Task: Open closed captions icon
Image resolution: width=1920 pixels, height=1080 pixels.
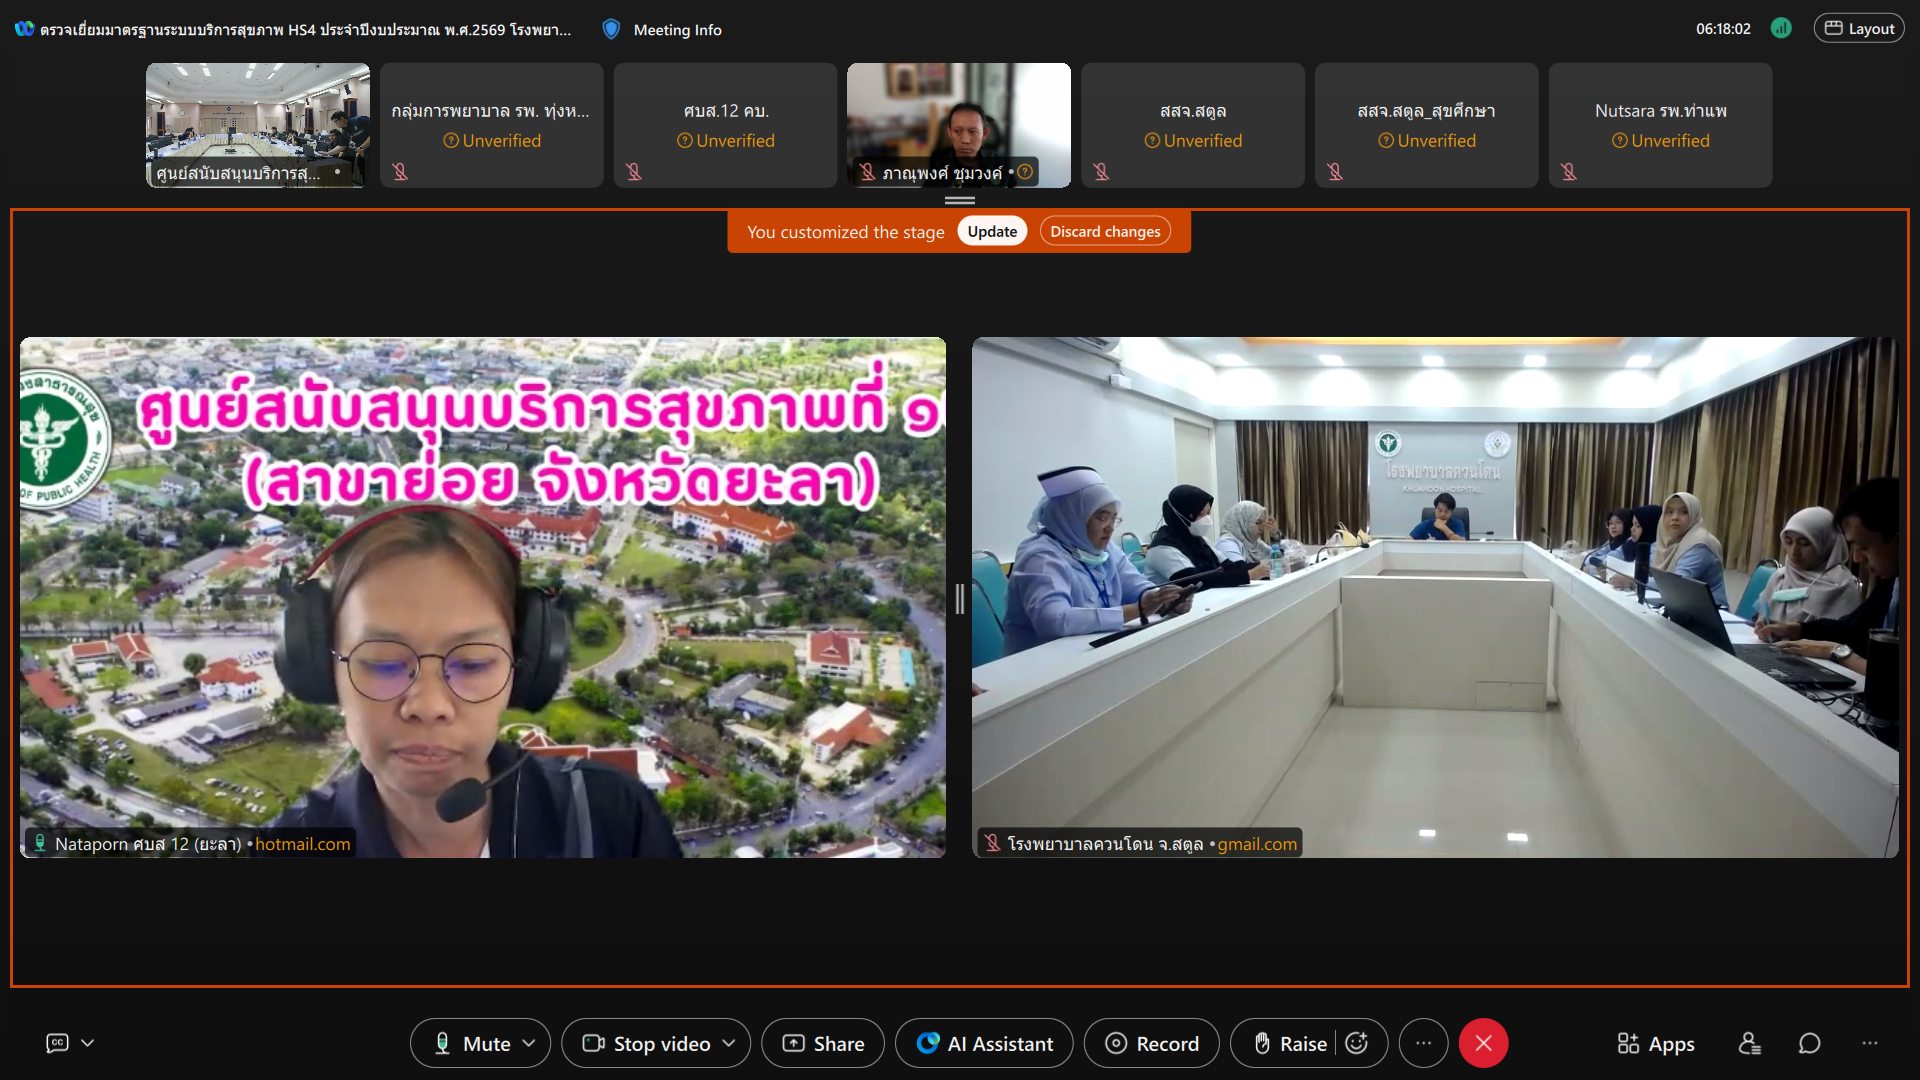Action: (58, 1043)
